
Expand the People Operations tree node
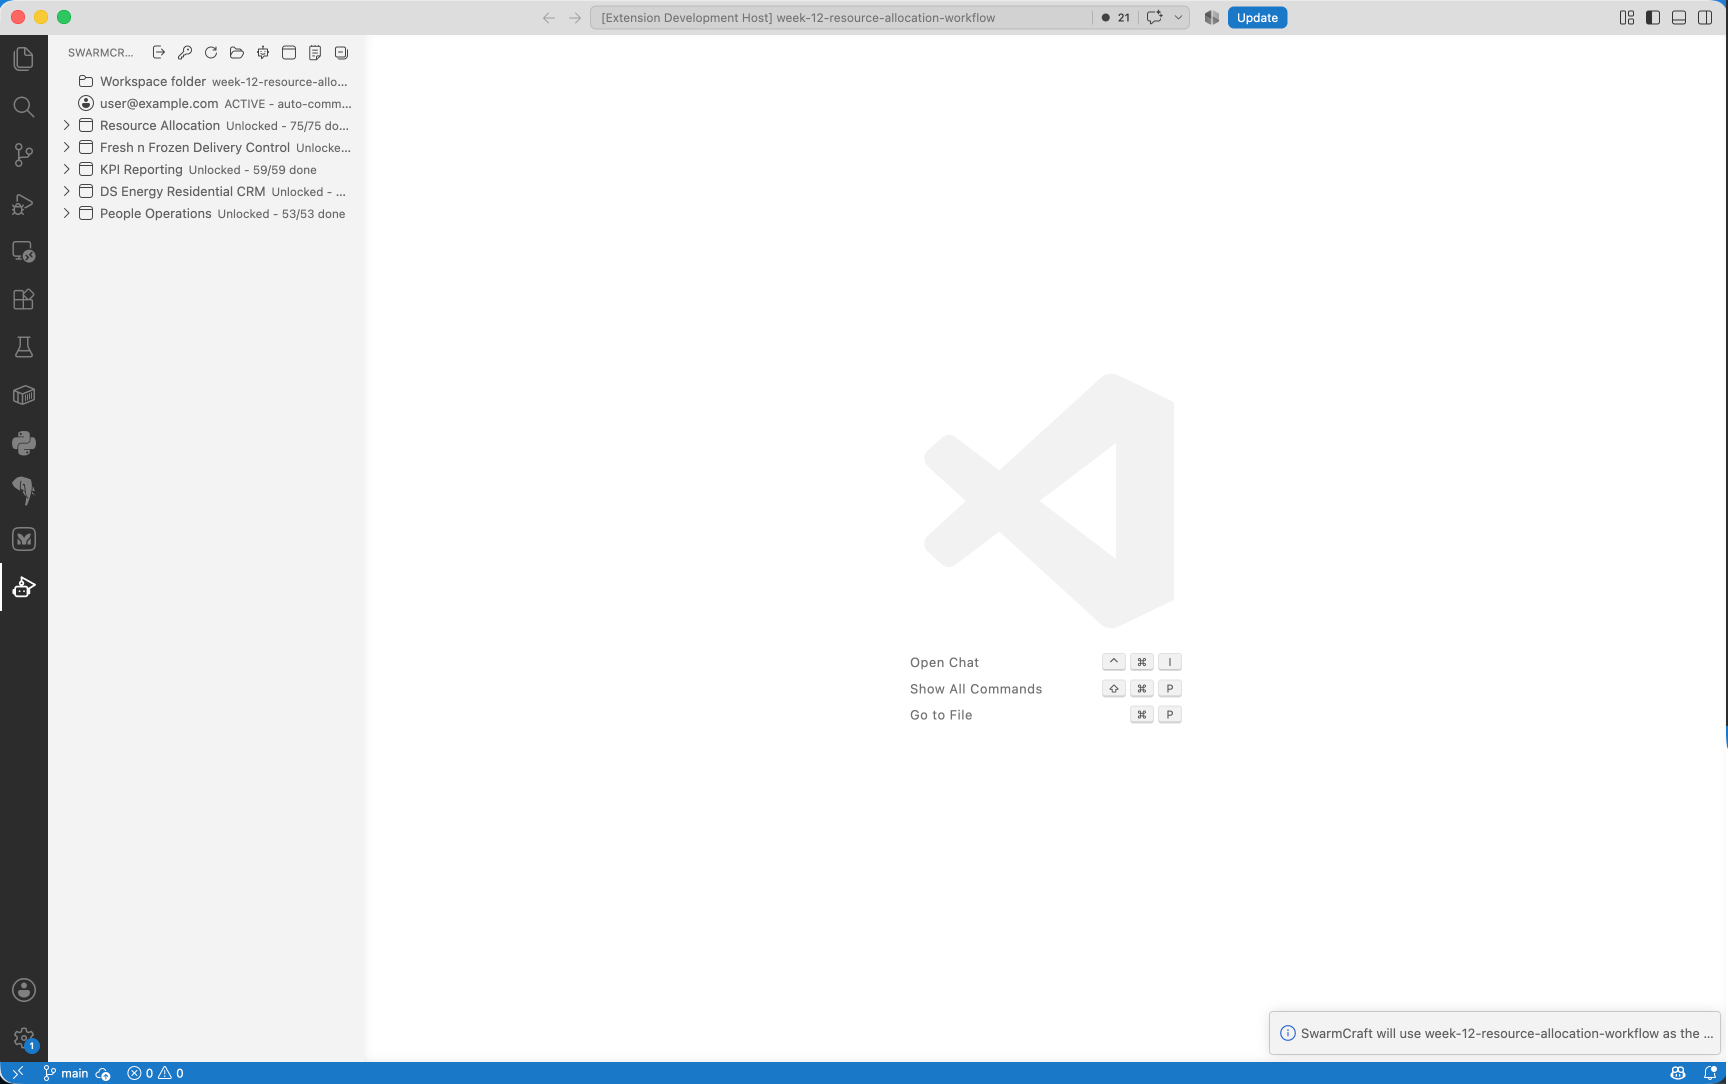pos(66,213)
